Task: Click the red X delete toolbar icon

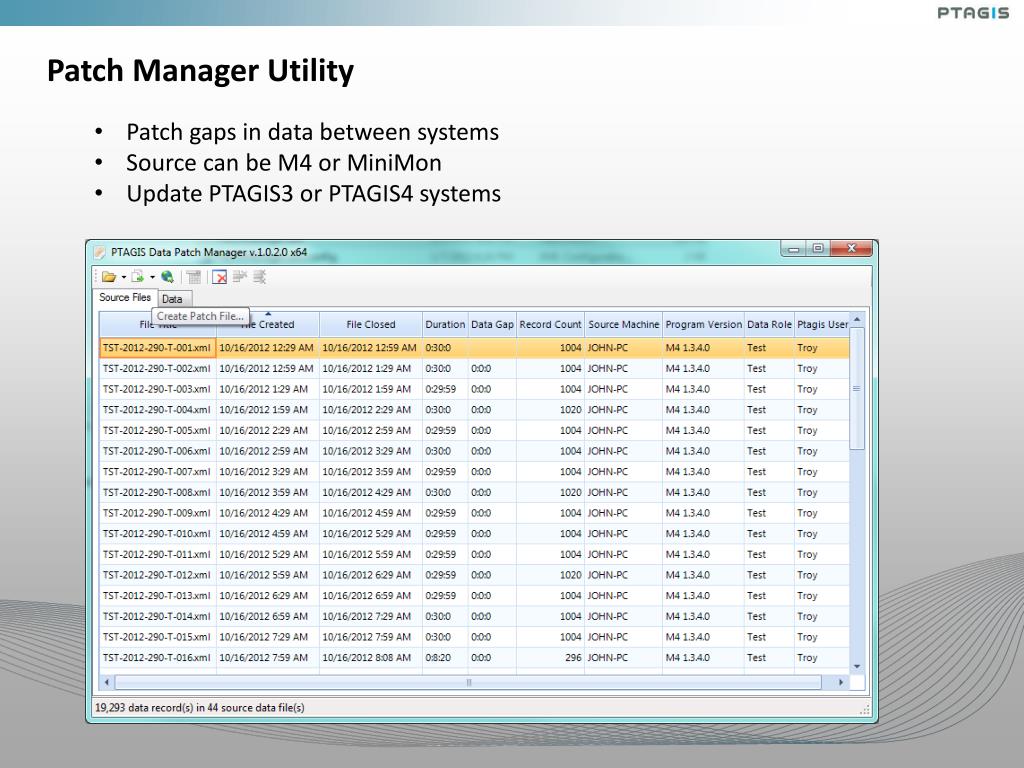Action: click(x=219, y=277)
